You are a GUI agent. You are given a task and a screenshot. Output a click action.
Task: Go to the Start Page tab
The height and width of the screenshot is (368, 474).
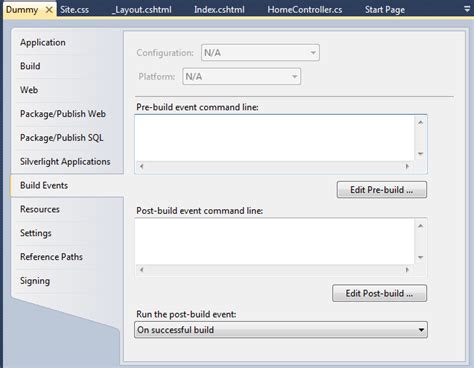[385, 10]
